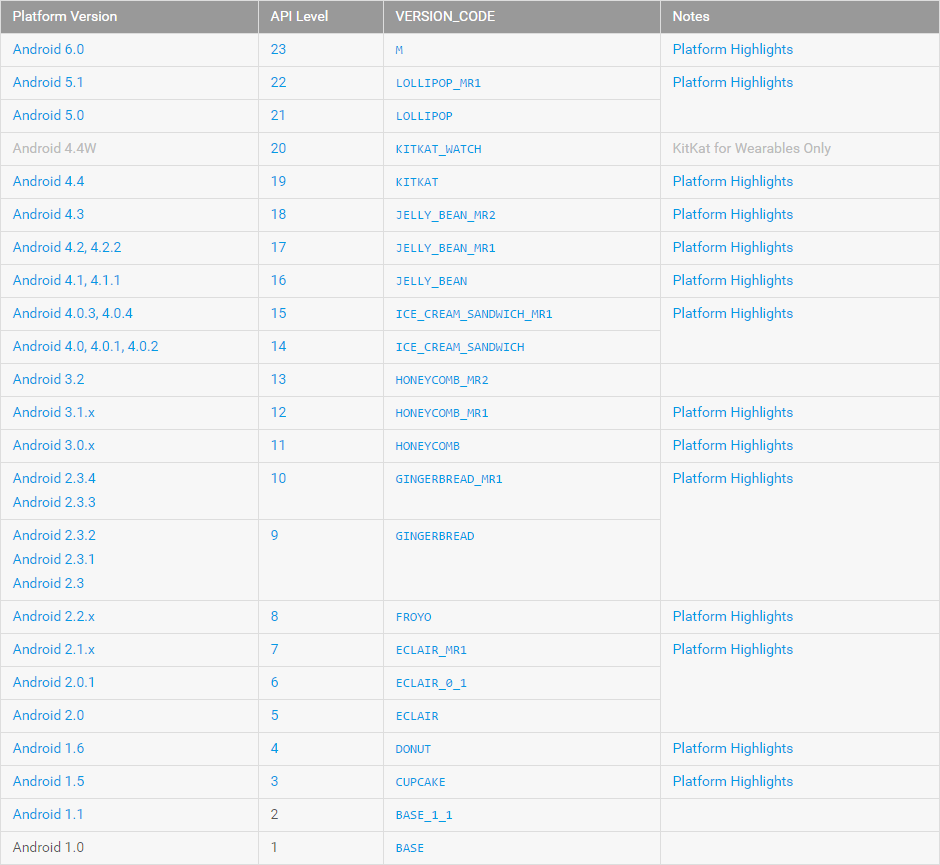Viewport: 940px width, 865px height.
Task: Select the Android 4.2, 4.2.2 link
Action: (67, 247)
